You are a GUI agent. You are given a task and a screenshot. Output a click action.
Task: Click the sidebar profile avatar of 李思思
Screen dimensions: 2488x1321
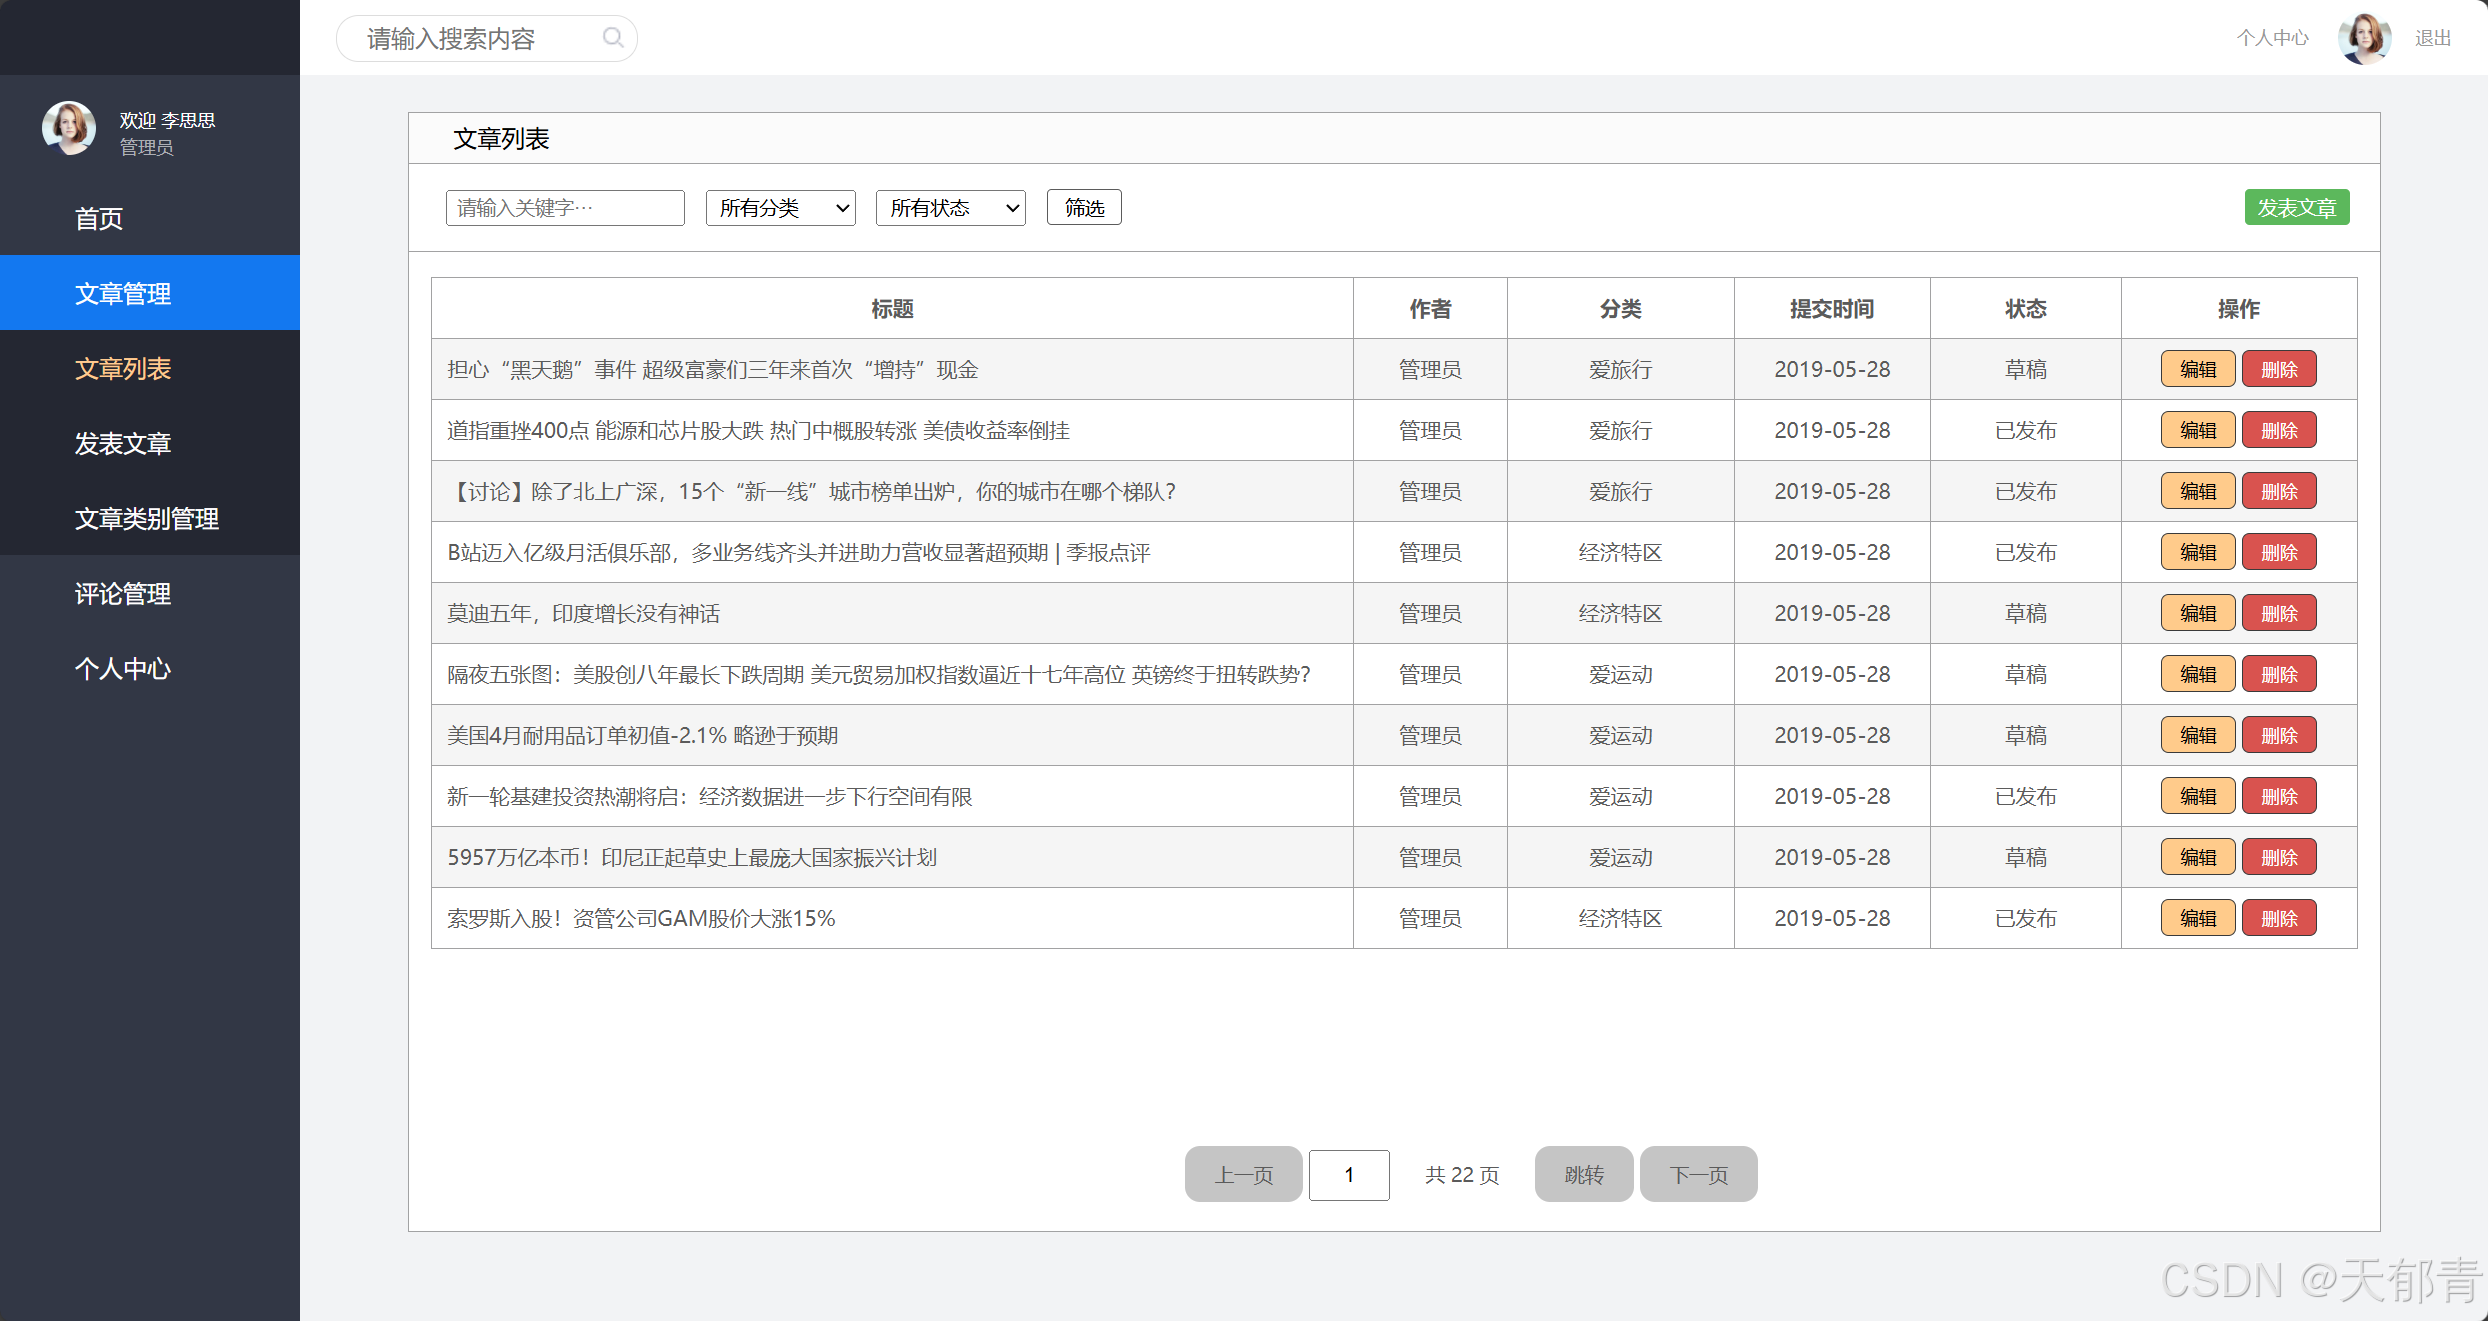tap(69, 128)
